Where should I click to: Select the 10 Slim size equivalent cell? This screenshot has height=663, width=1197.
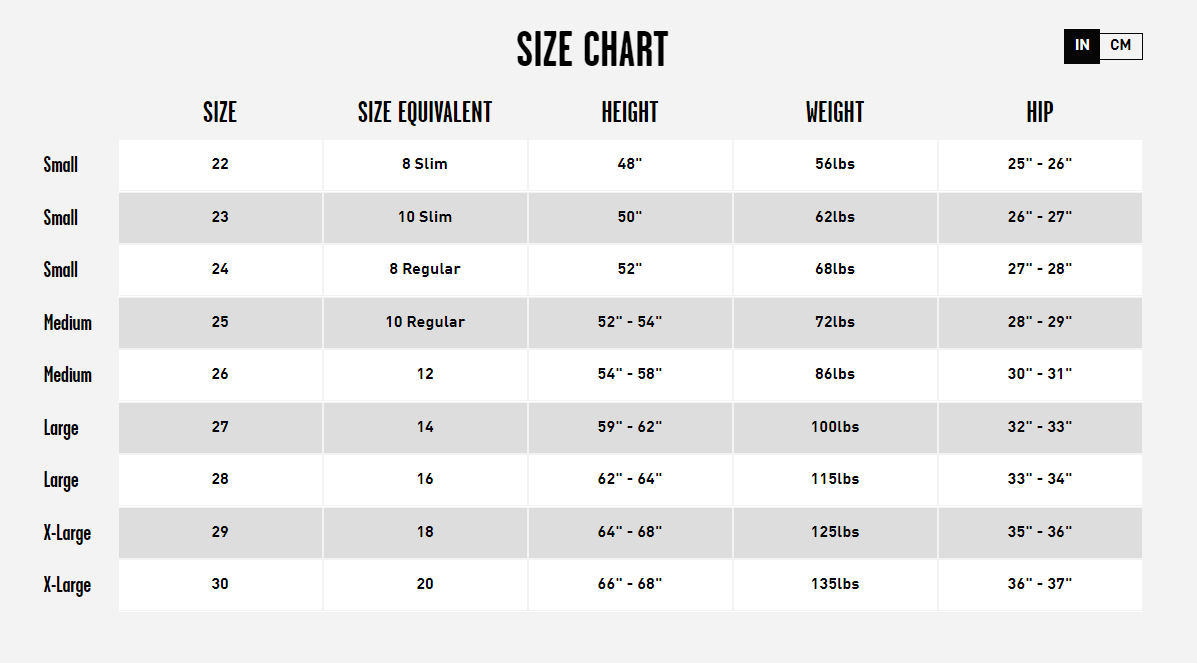tap(425, 217)
